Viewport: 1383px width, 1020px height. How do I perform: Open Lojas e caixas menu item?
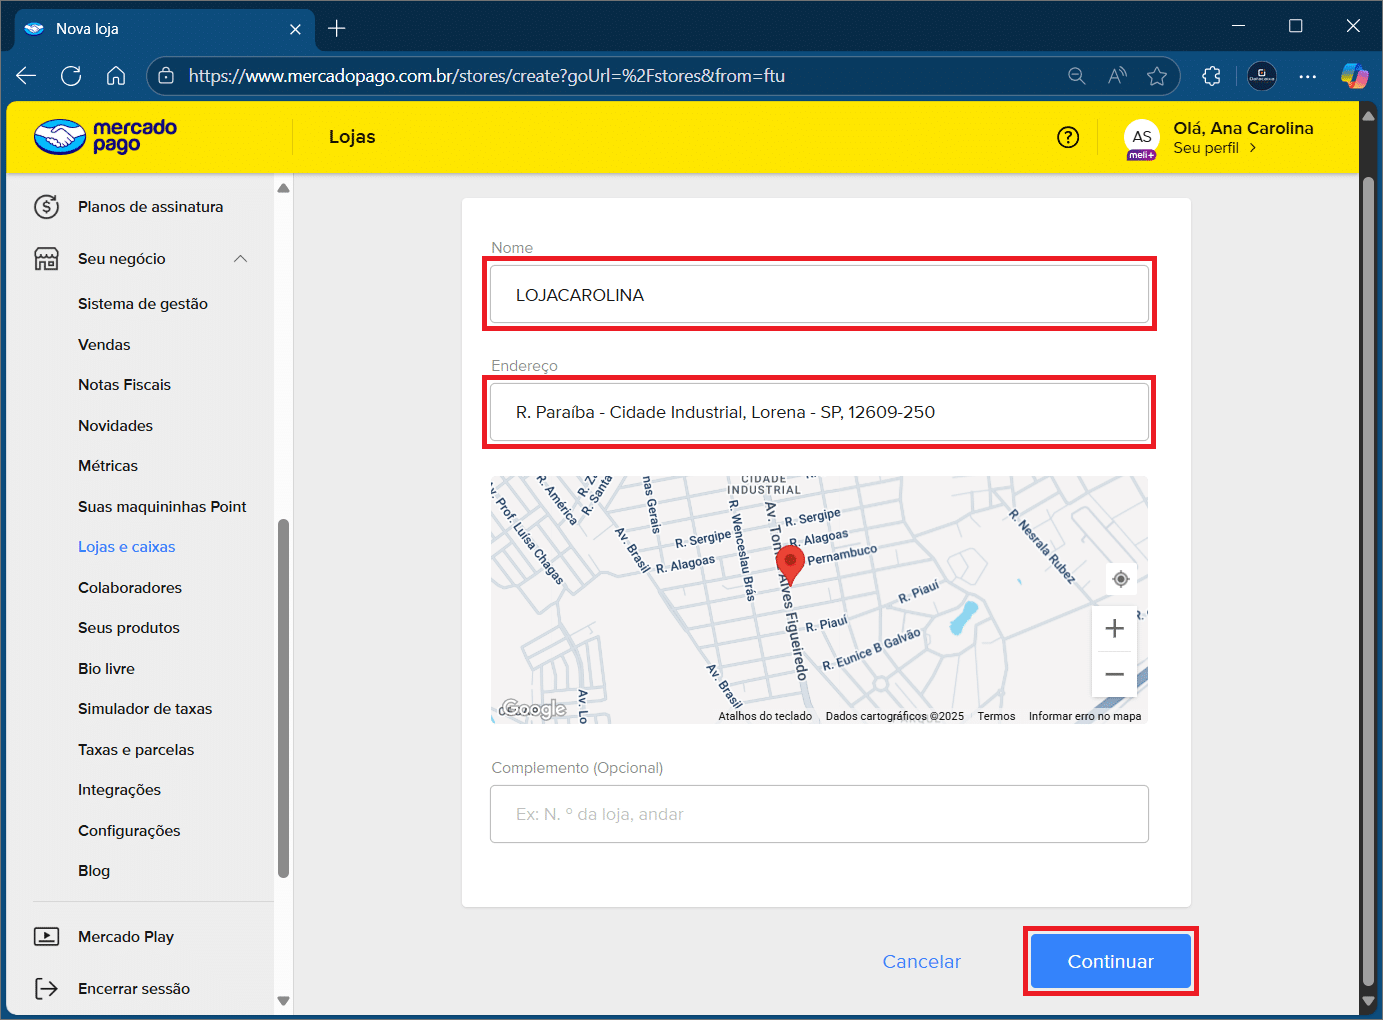click(x=127, y=547)
